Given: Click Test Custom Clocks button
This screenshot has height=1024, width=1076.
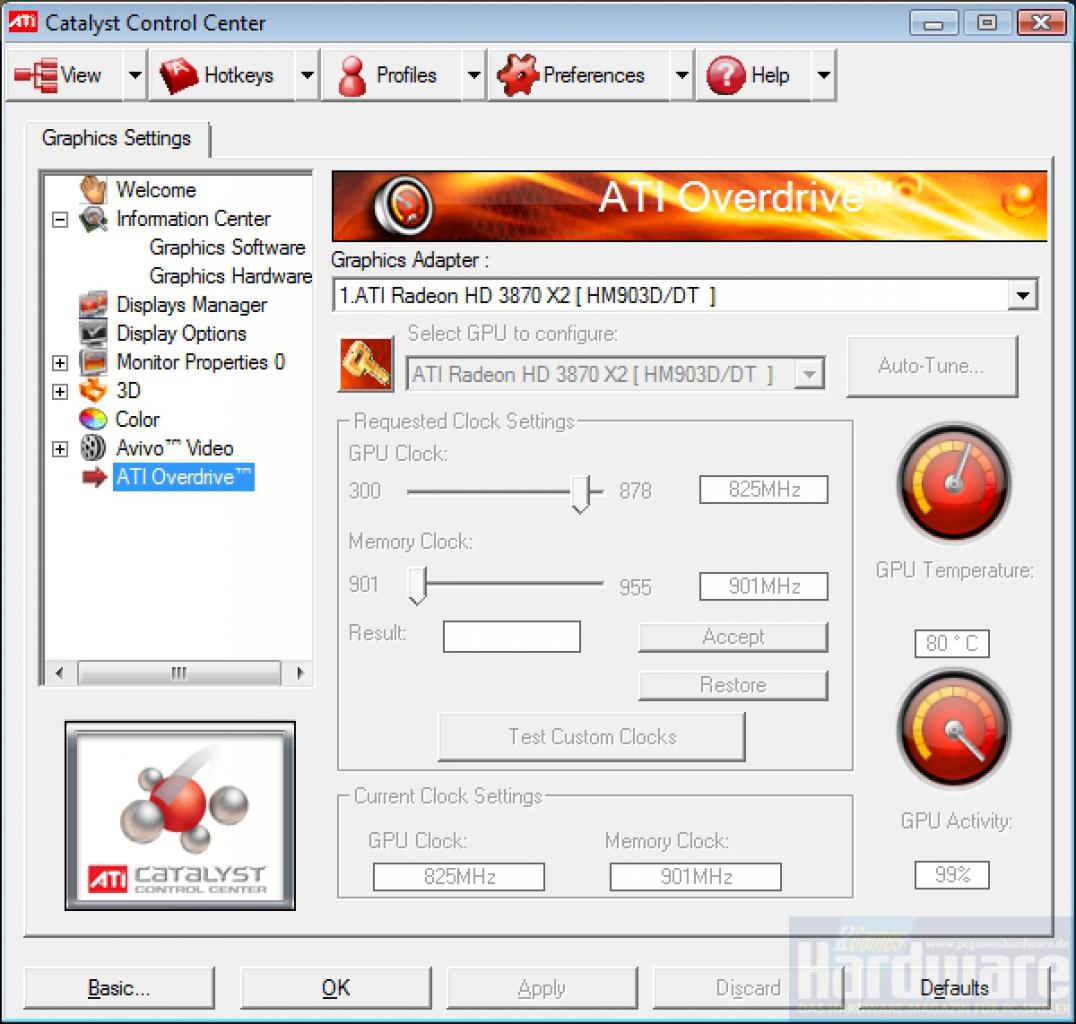Looking at the screenshot, I should click(x=592, y=736).
